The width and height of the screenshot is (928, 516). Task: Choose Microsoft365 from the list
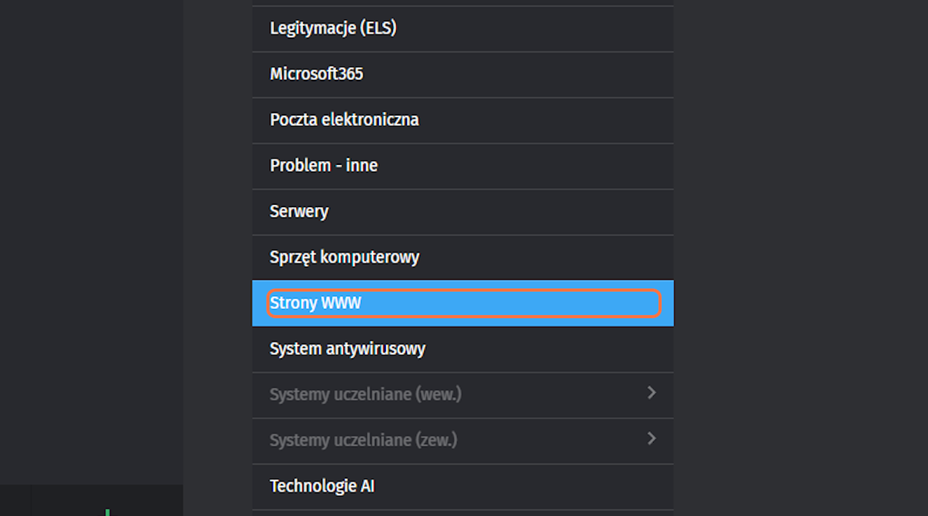pyautogui.click(x=316, y=75)
